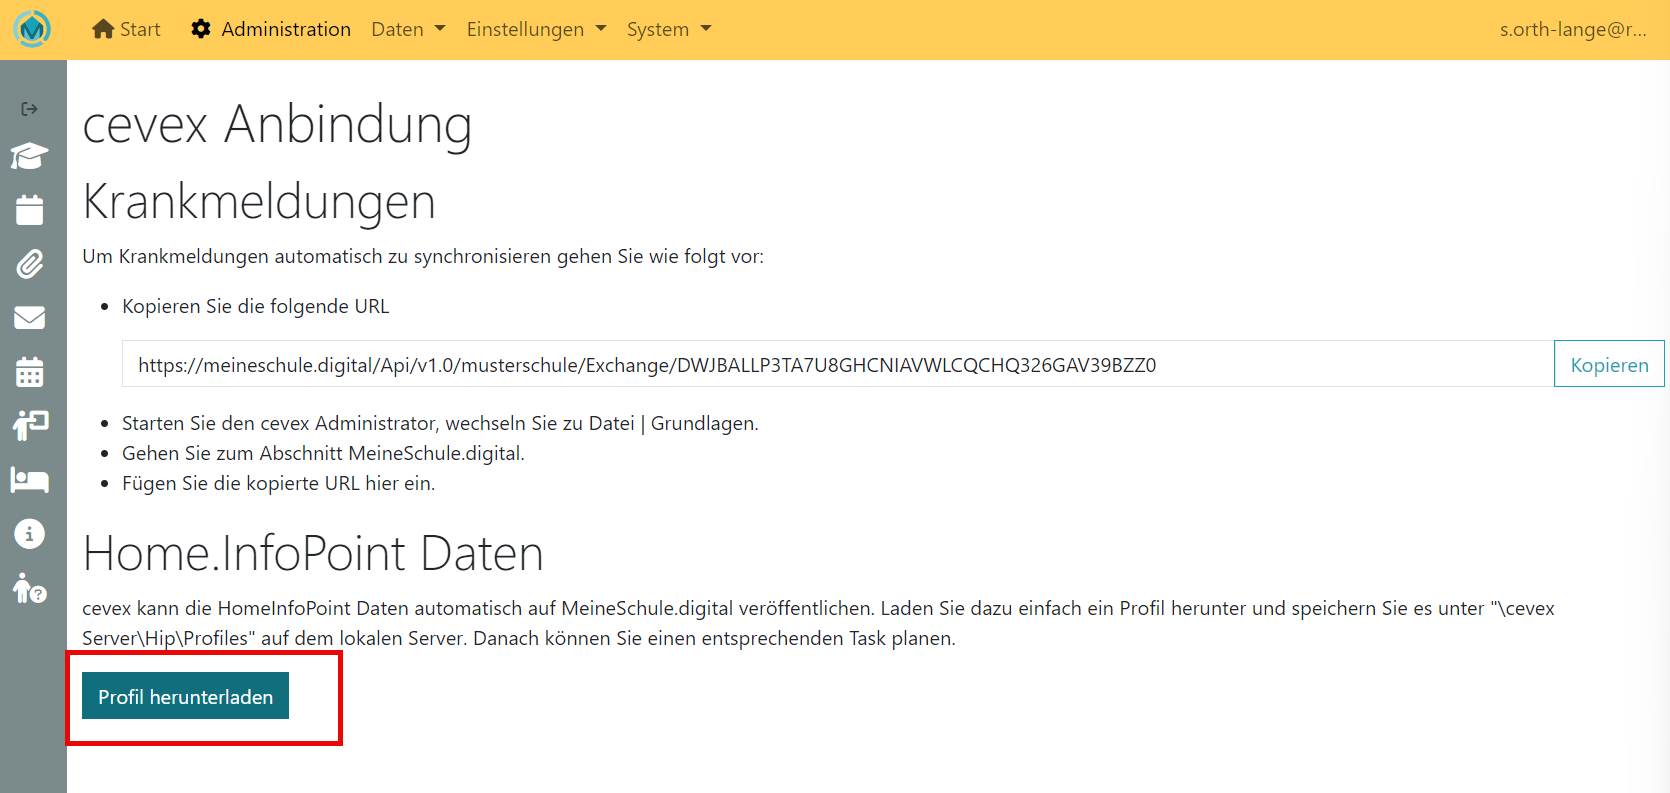The image size is (1670, 793).
Task: Go to the Start page
Action: click(x=126, y=29)
